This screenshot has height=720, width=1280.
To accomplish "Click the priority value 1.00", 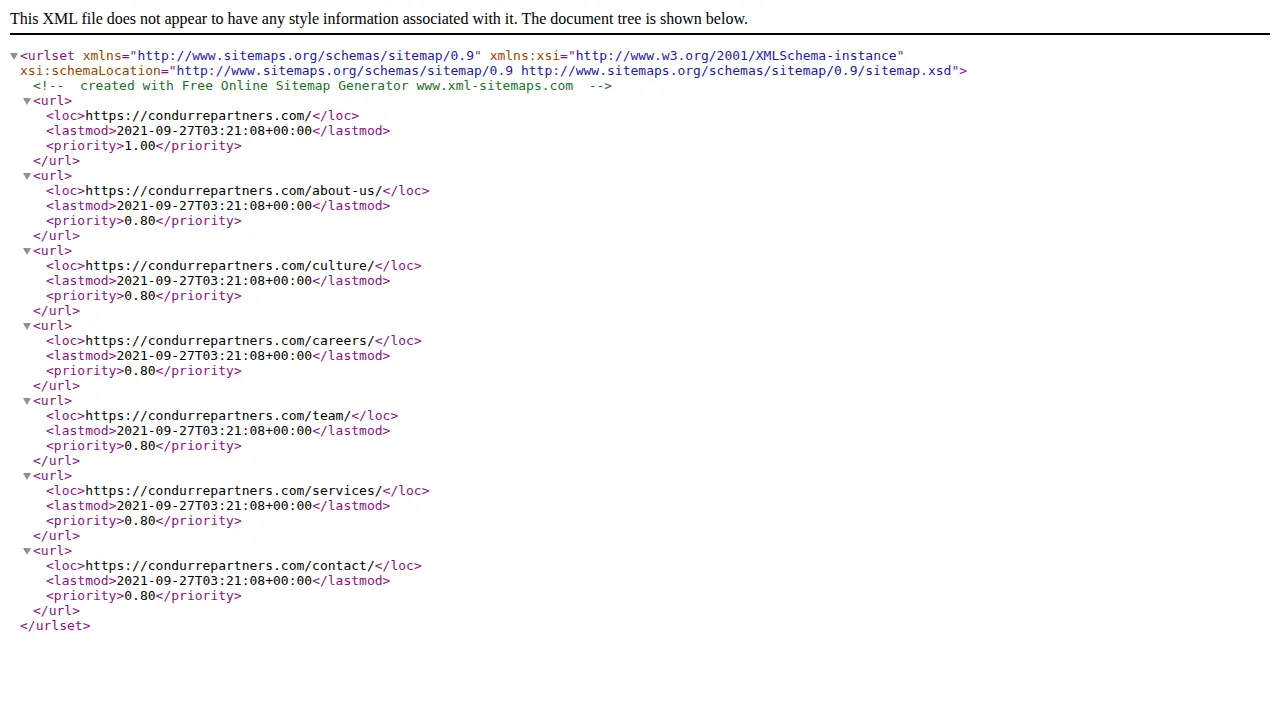I will tap(140, 146).
